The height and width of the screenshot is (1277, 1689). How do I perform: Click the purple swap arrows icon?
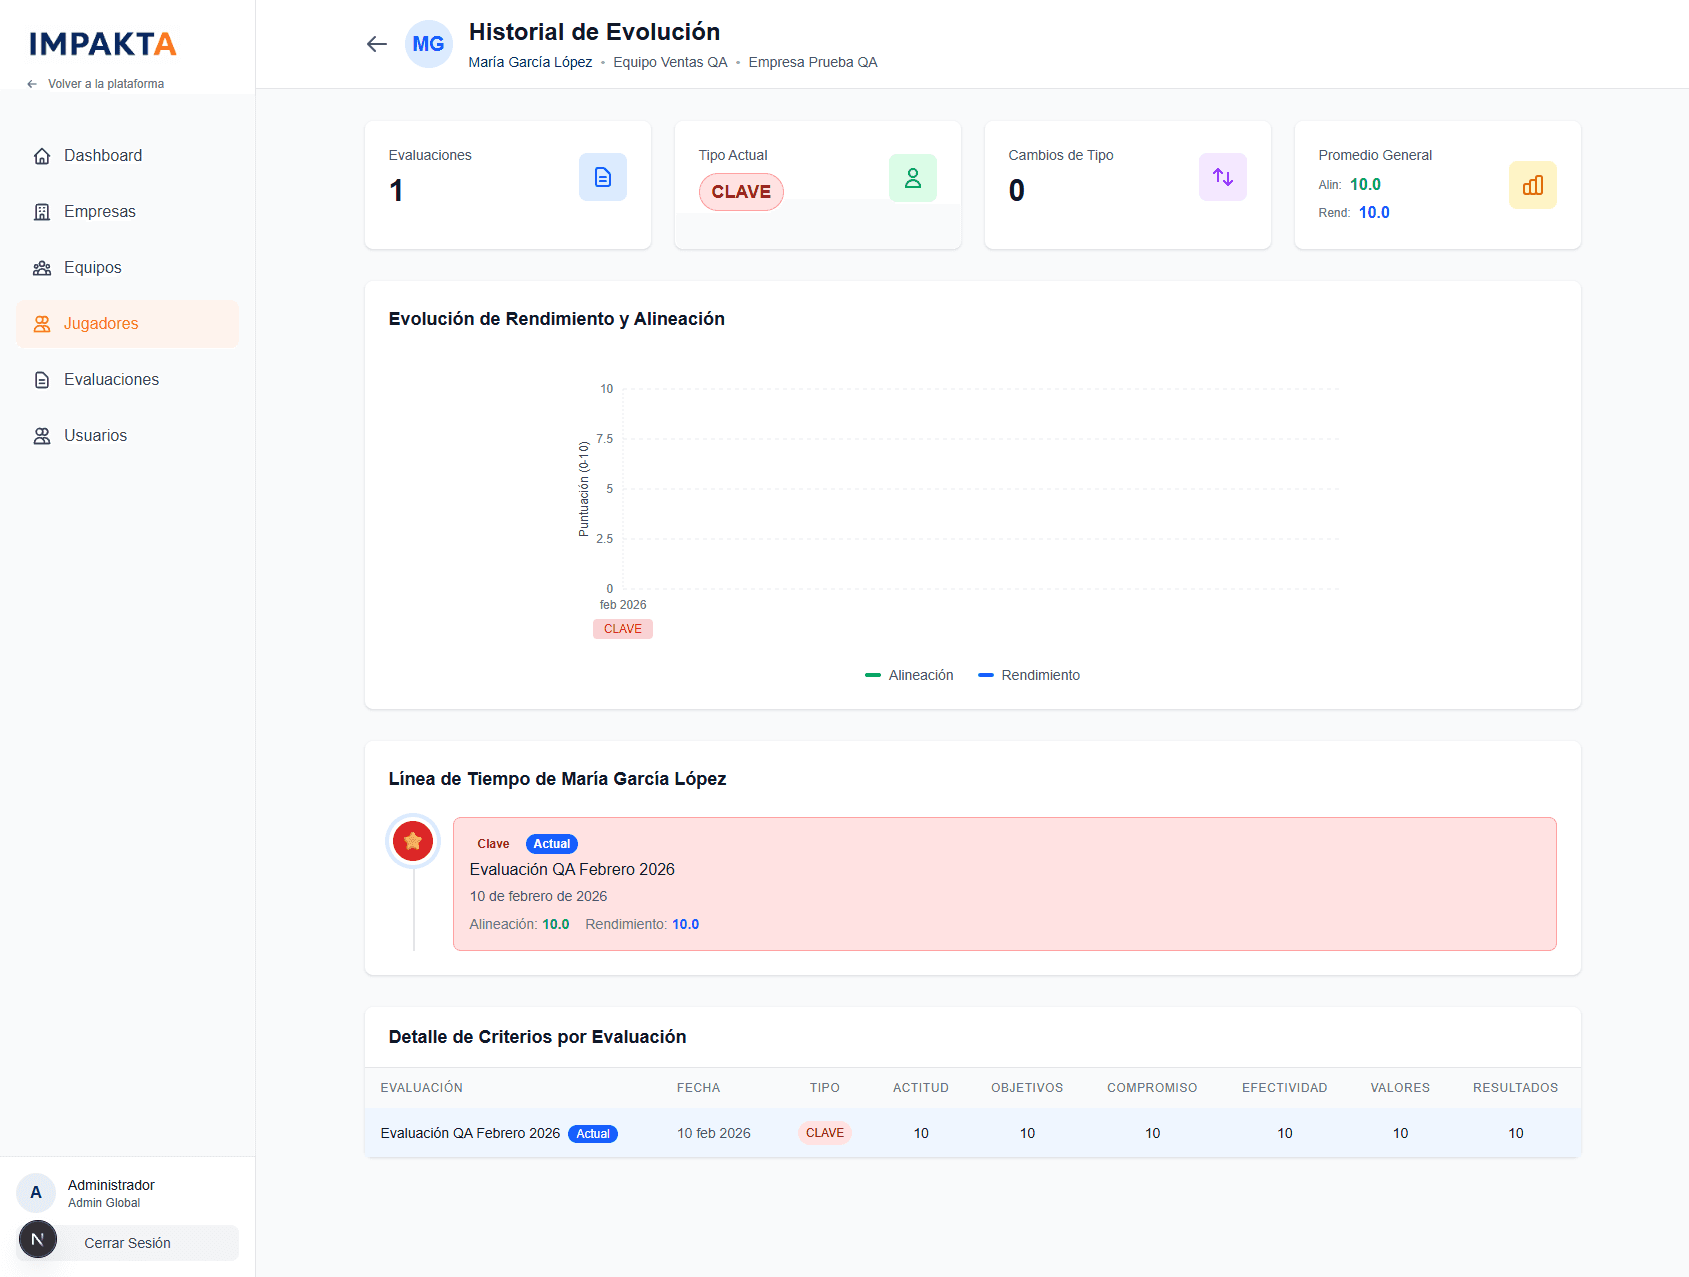click(x=1222, y=177)
